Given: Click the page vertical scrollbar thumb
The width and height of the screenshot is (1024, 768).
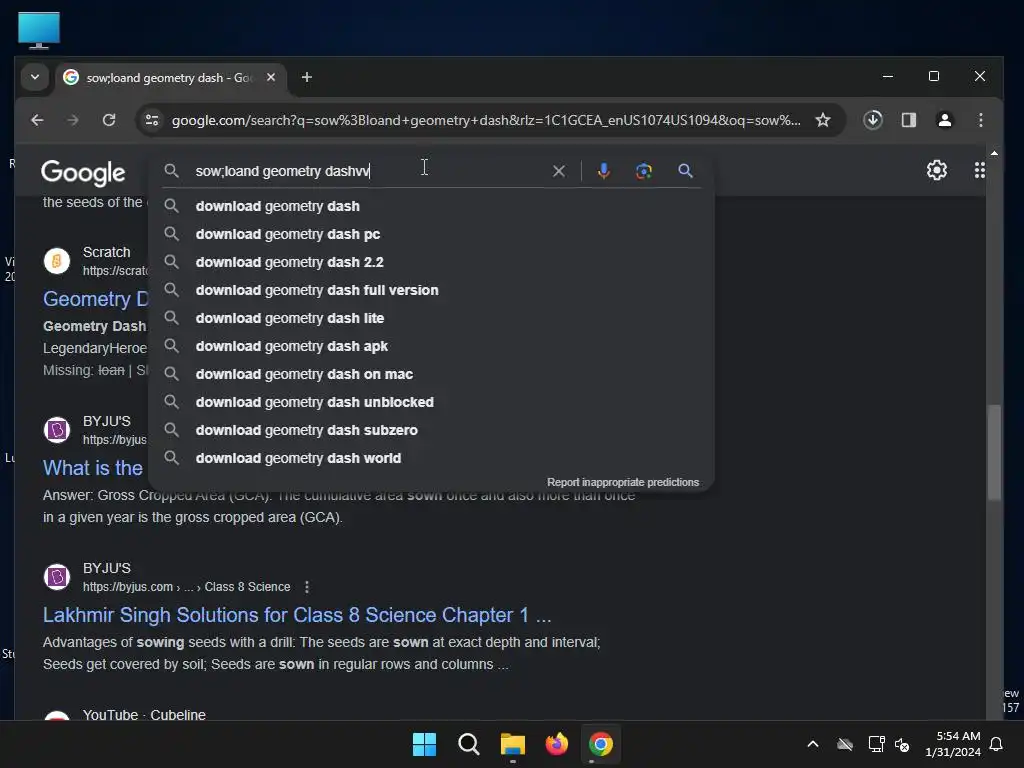Looking at the screenshot, I should click(x=994, y=452).
